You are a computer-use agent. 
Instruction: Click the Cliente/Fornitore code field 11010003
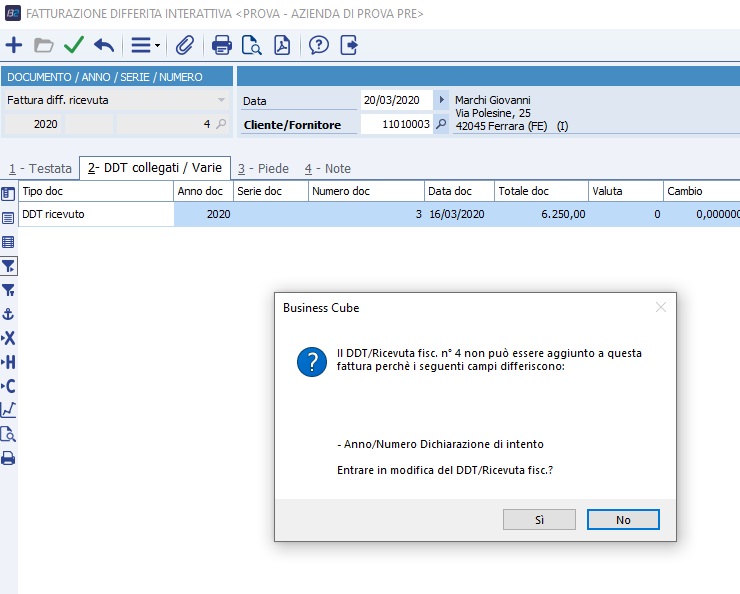(x=396, y=124)
